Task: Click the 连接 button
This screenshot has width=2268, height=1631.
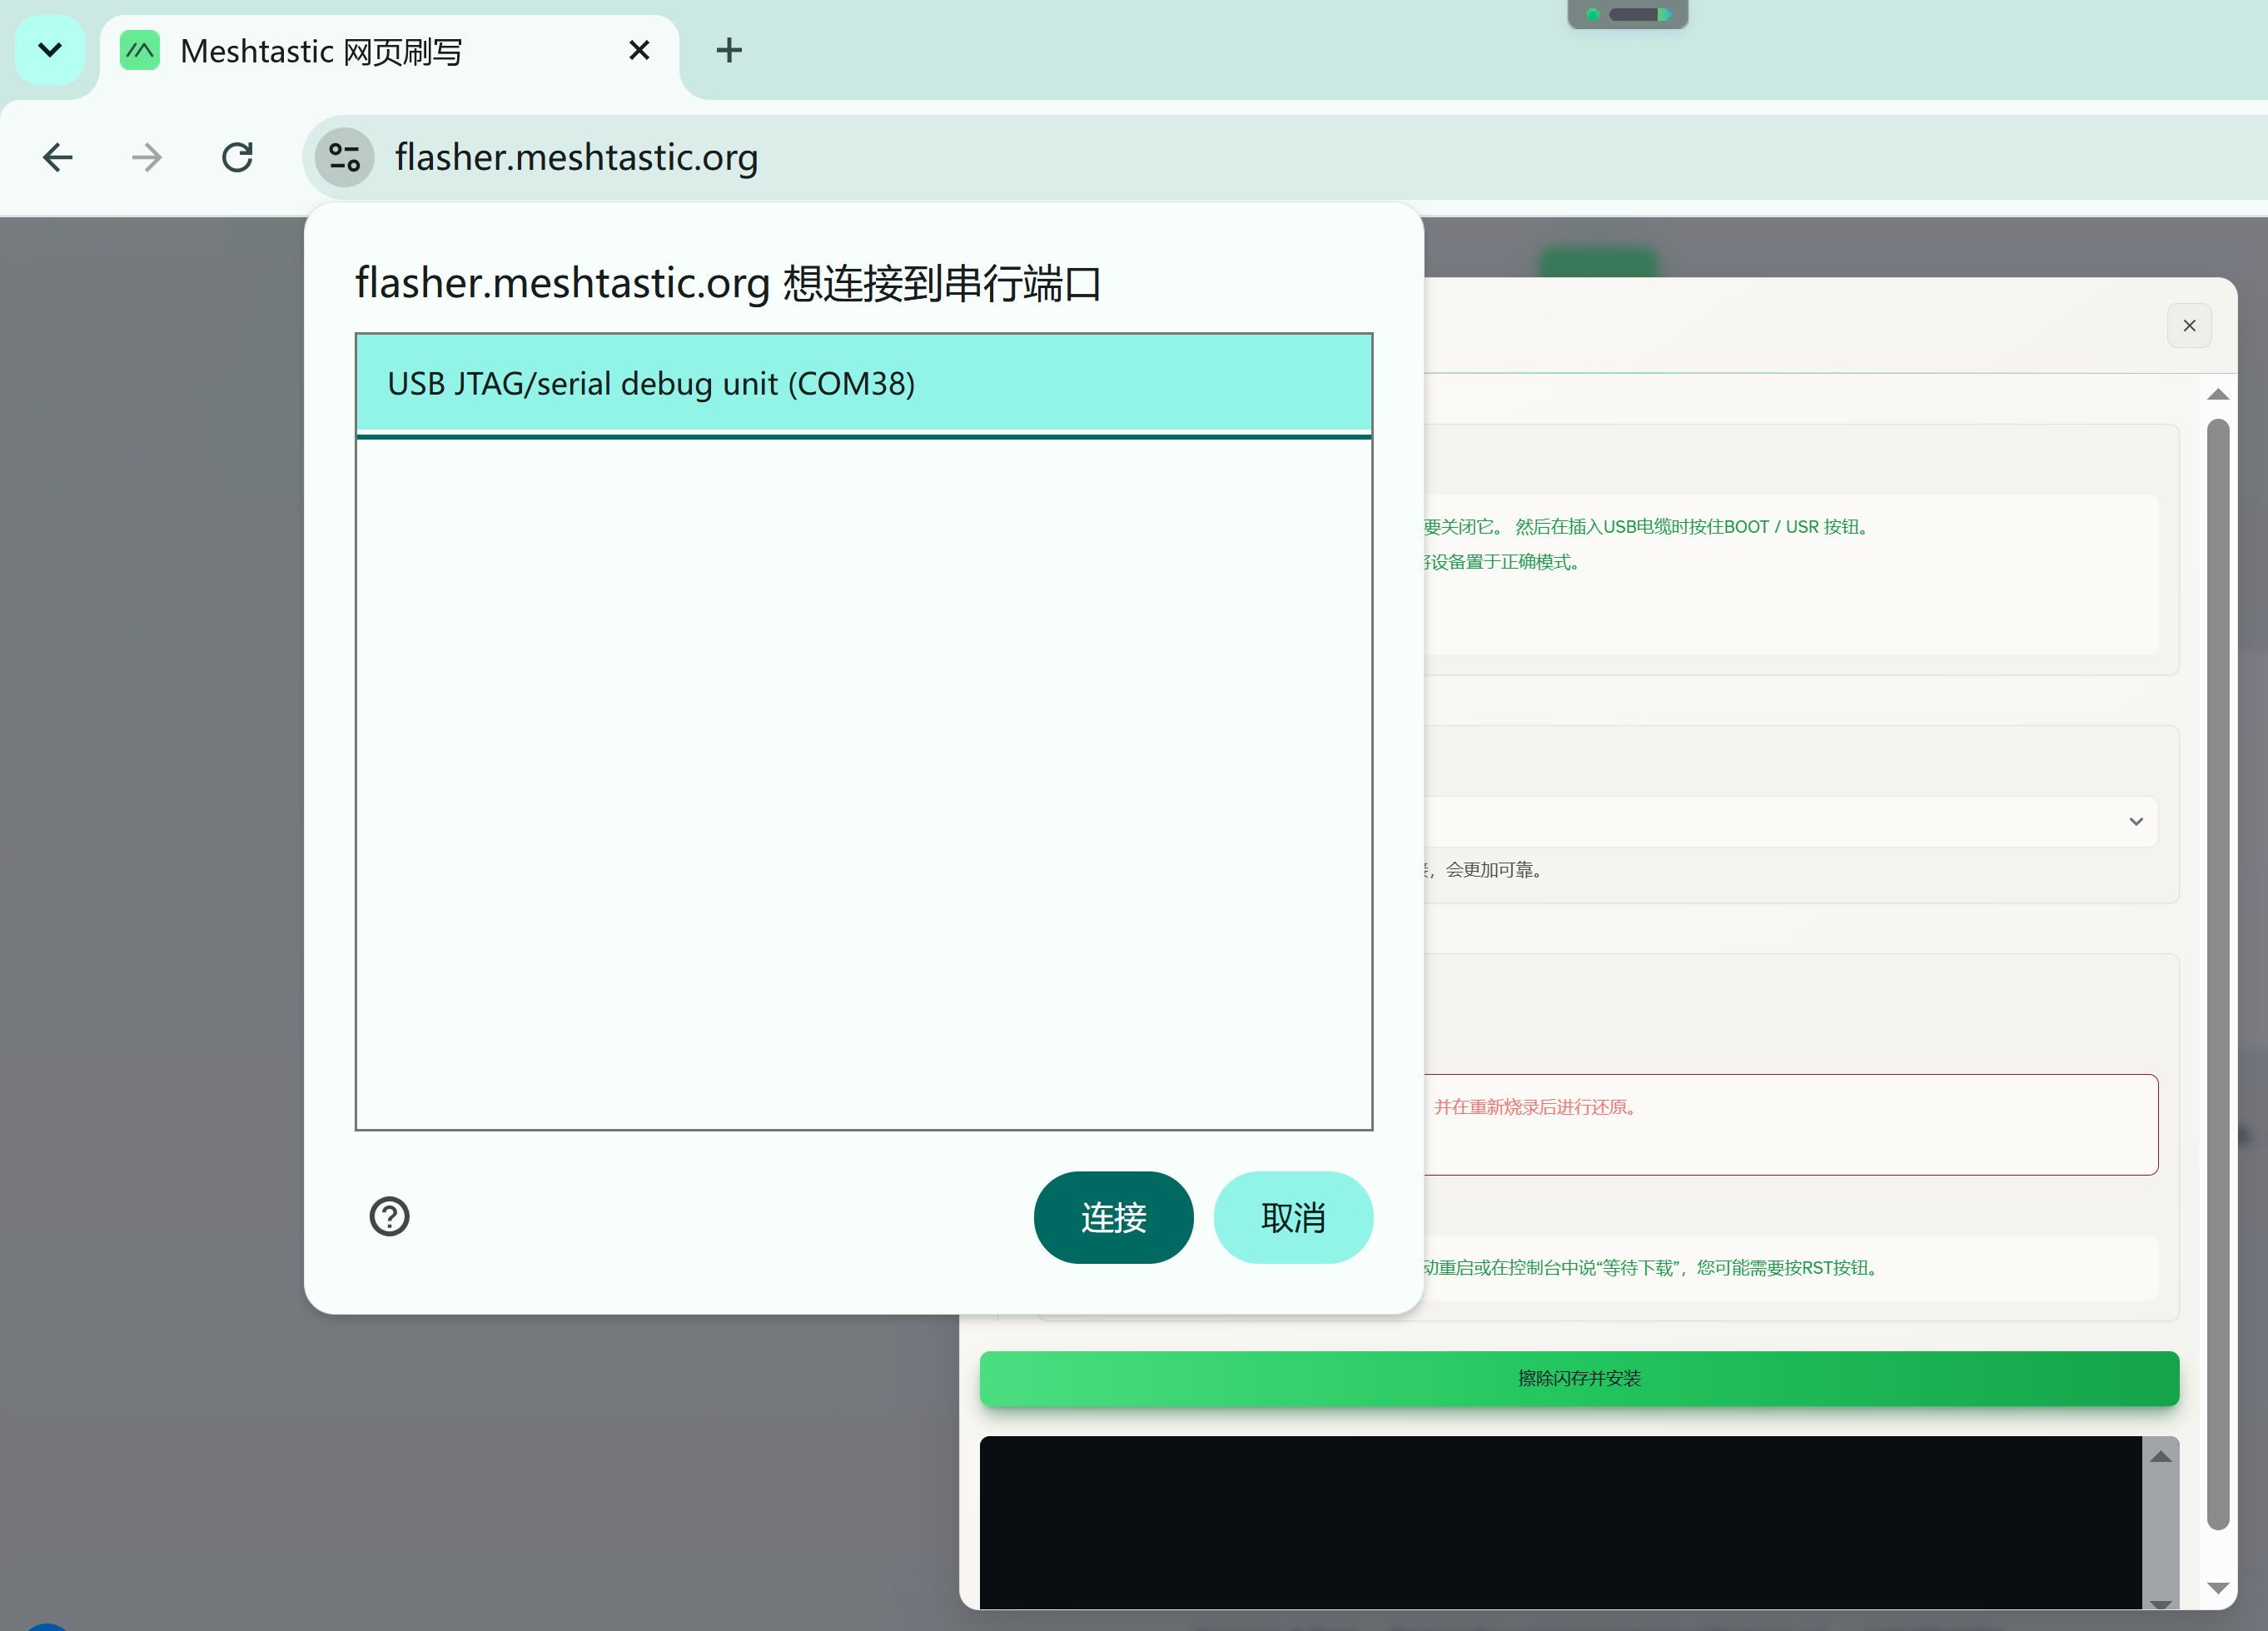Action: click(1113, 1217)
